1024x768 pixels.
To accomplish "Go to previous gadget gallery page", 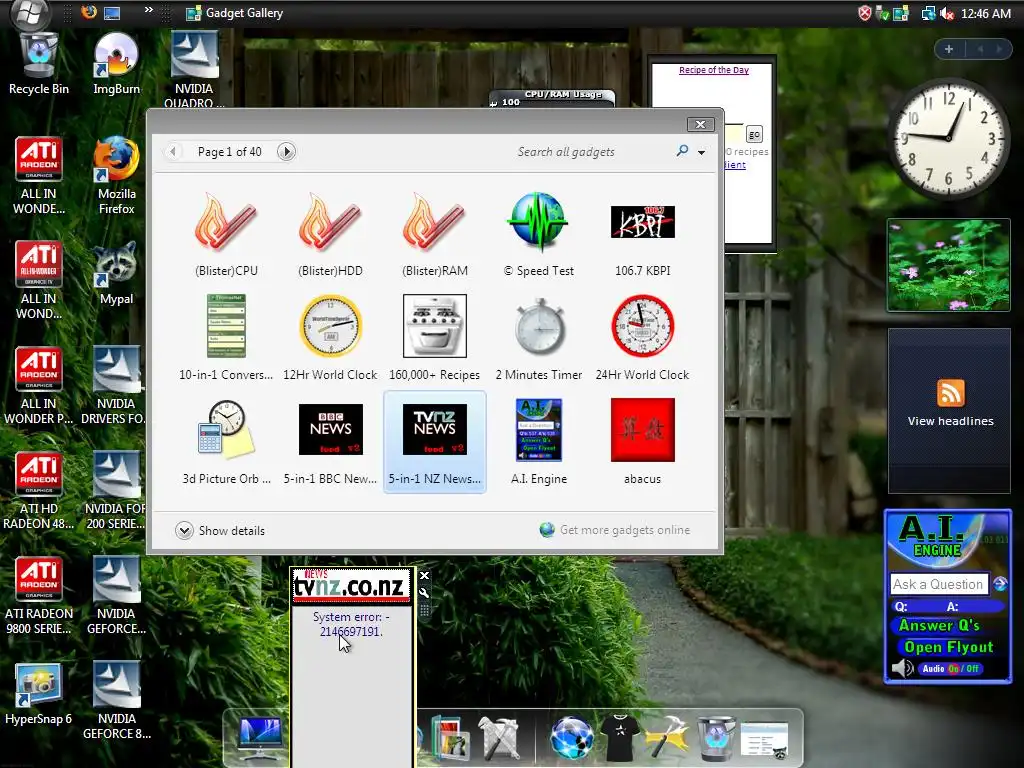I will (x=173, y=152).
